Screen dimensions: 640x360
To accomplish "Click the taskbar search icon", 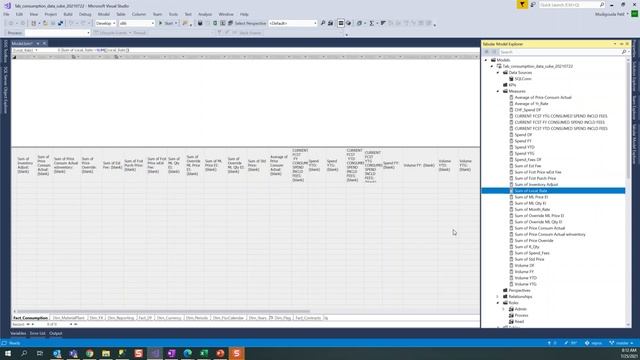I will pos(24,353).
